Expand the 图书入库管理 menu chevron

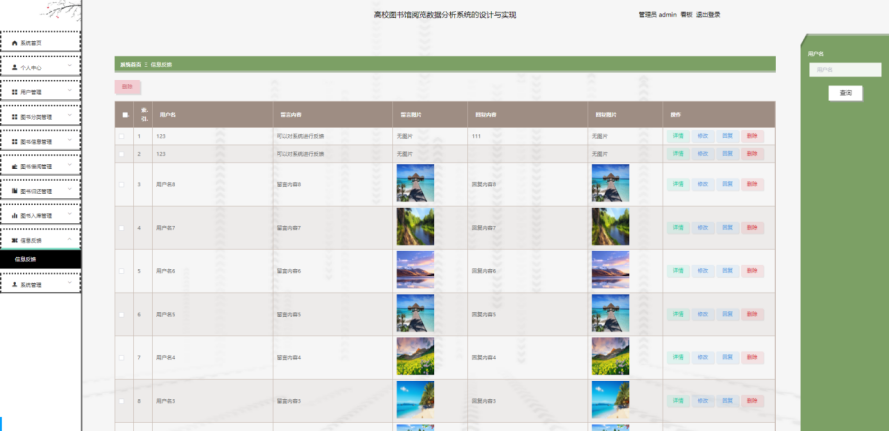click(70, 215)
